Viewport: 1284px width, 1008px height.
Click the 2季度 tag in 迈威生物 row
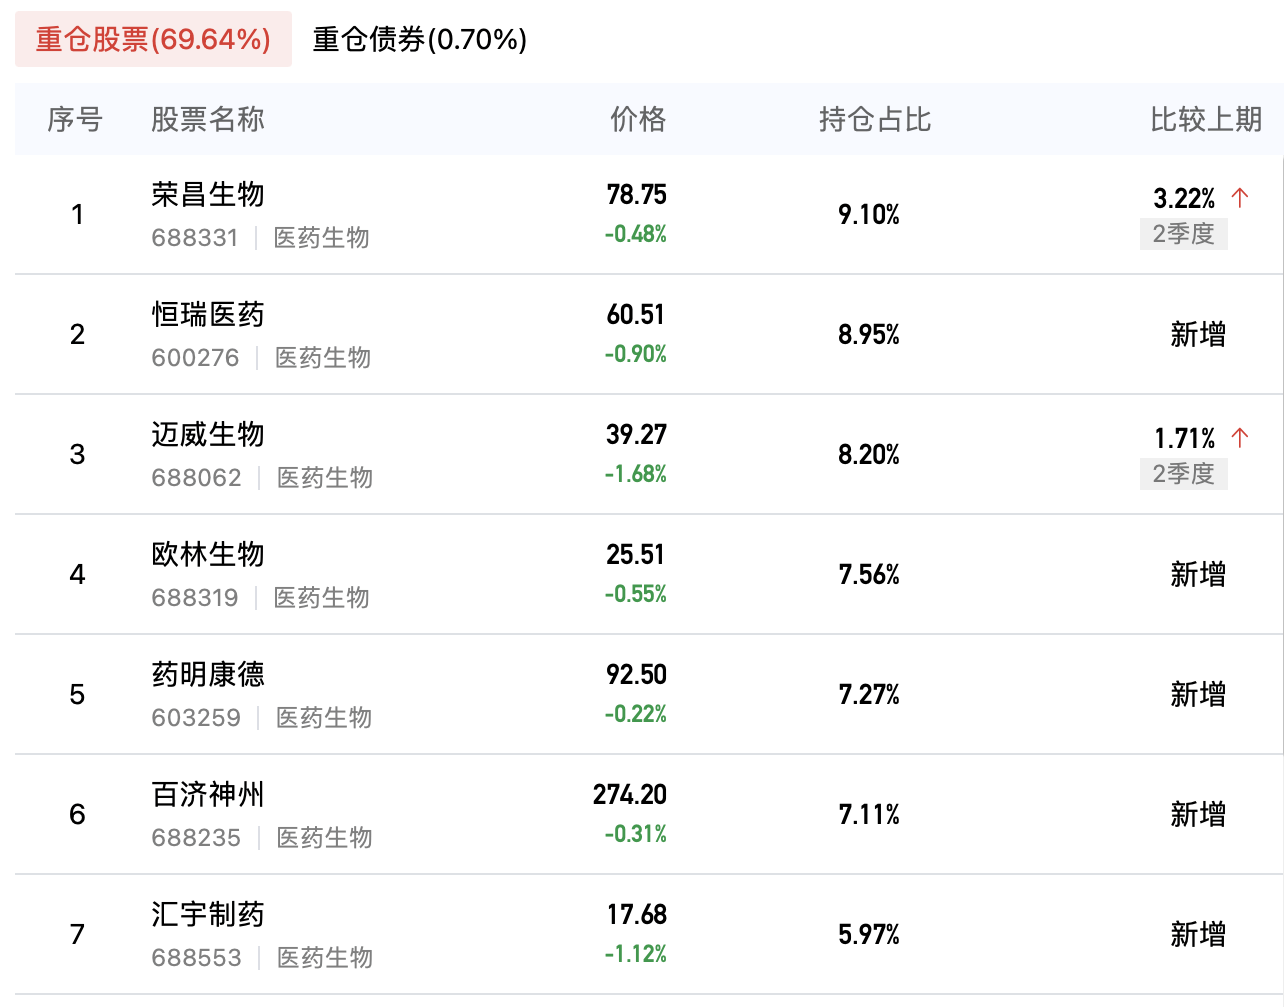1183,474
